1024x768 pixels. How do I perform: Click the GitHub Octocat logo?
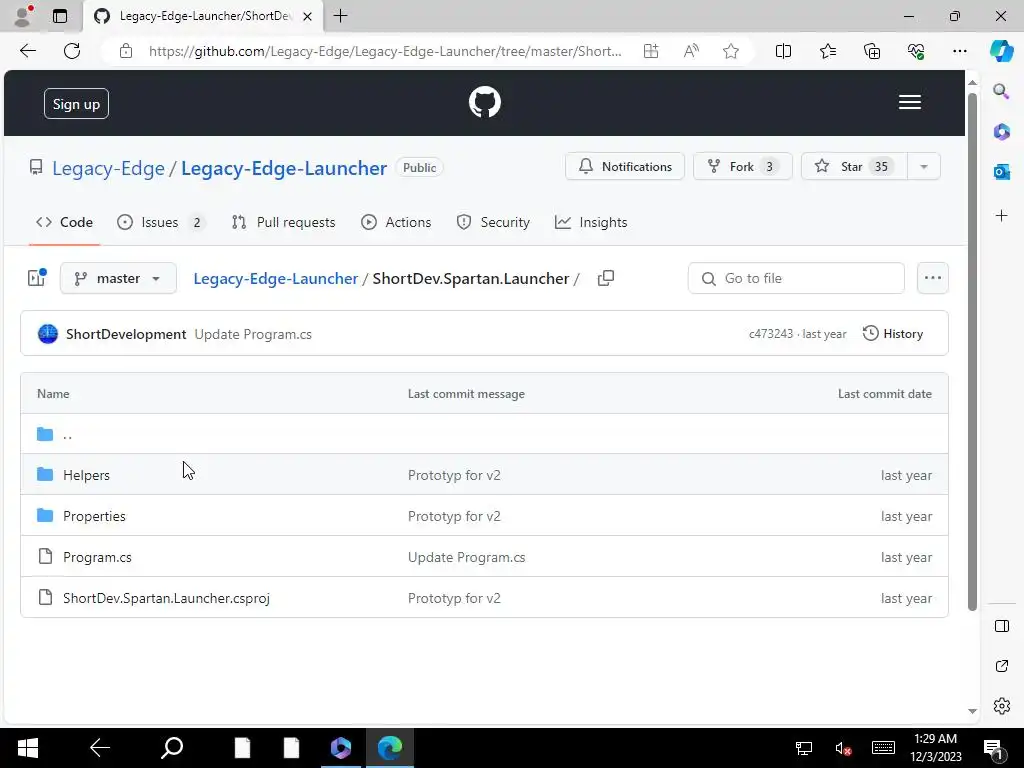pyautogui.click(x=485, y=103)
